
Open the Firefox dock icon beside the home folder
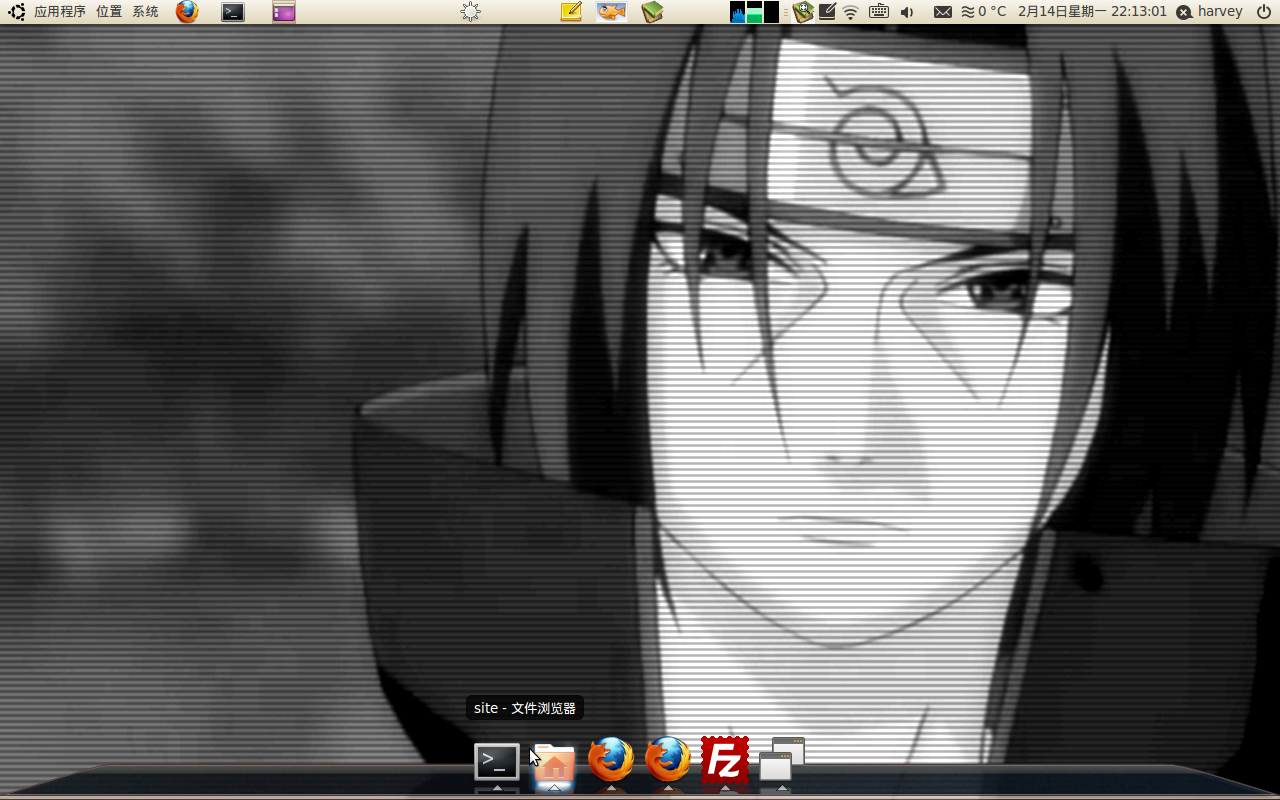click(611, 760)
